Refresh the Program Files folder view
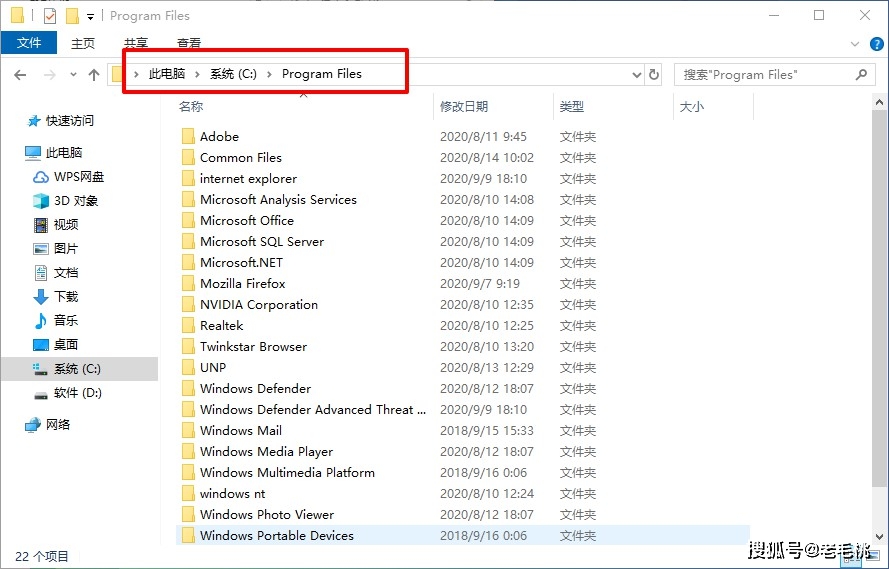889x569 pixels. [654, 75]
